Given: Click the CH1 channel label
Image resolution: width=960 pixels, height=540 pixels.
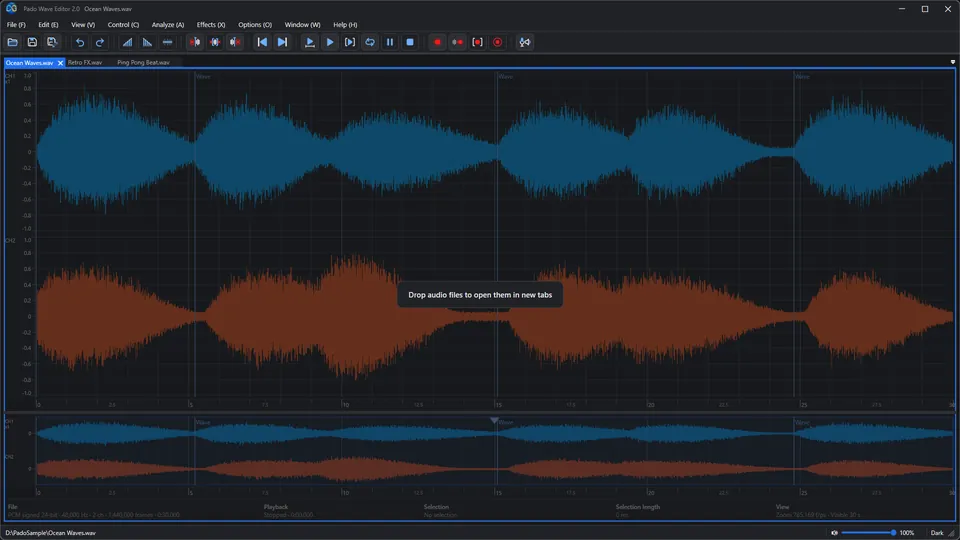Looking at the screenshot, I should (x=10, y=76).
